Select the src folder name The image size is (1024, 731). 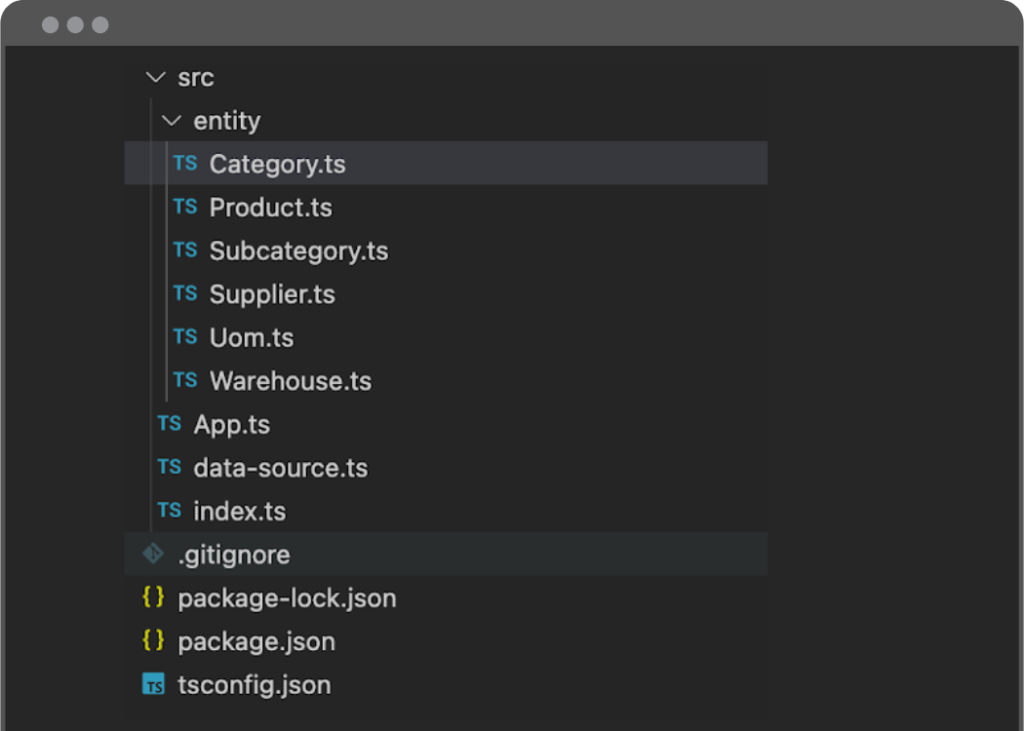click(x=196, y=78)
